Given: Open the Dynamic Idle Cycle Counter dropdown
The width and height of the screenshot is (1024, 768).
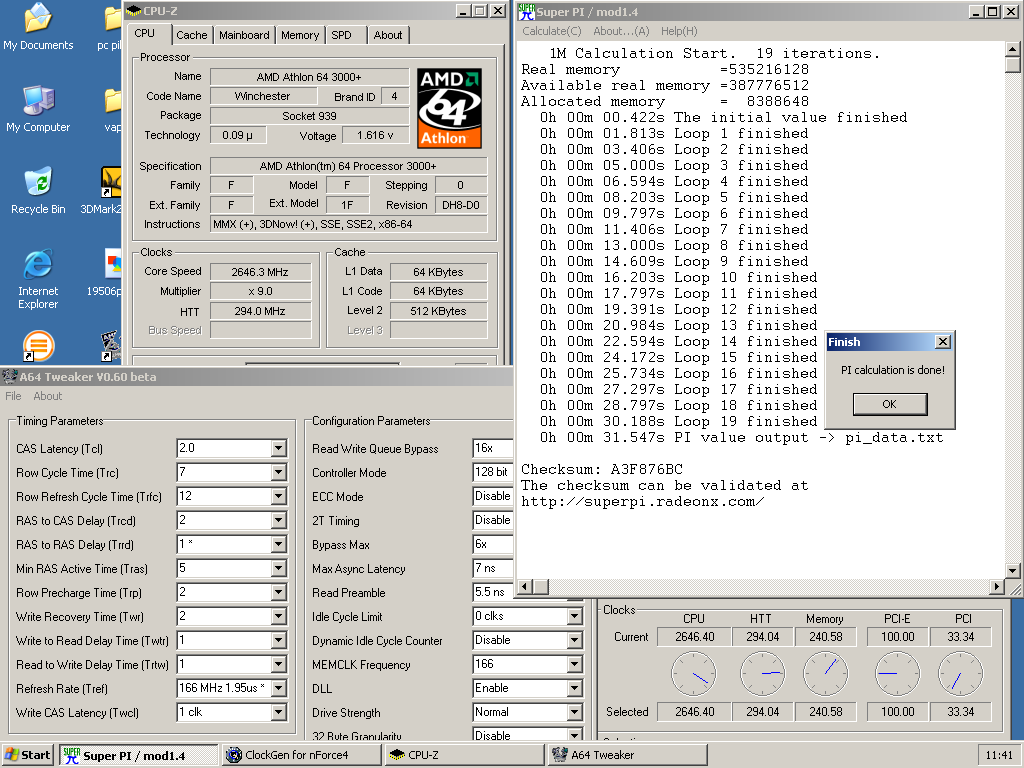Looking at the screenshot, I should [x=575, y=641].
